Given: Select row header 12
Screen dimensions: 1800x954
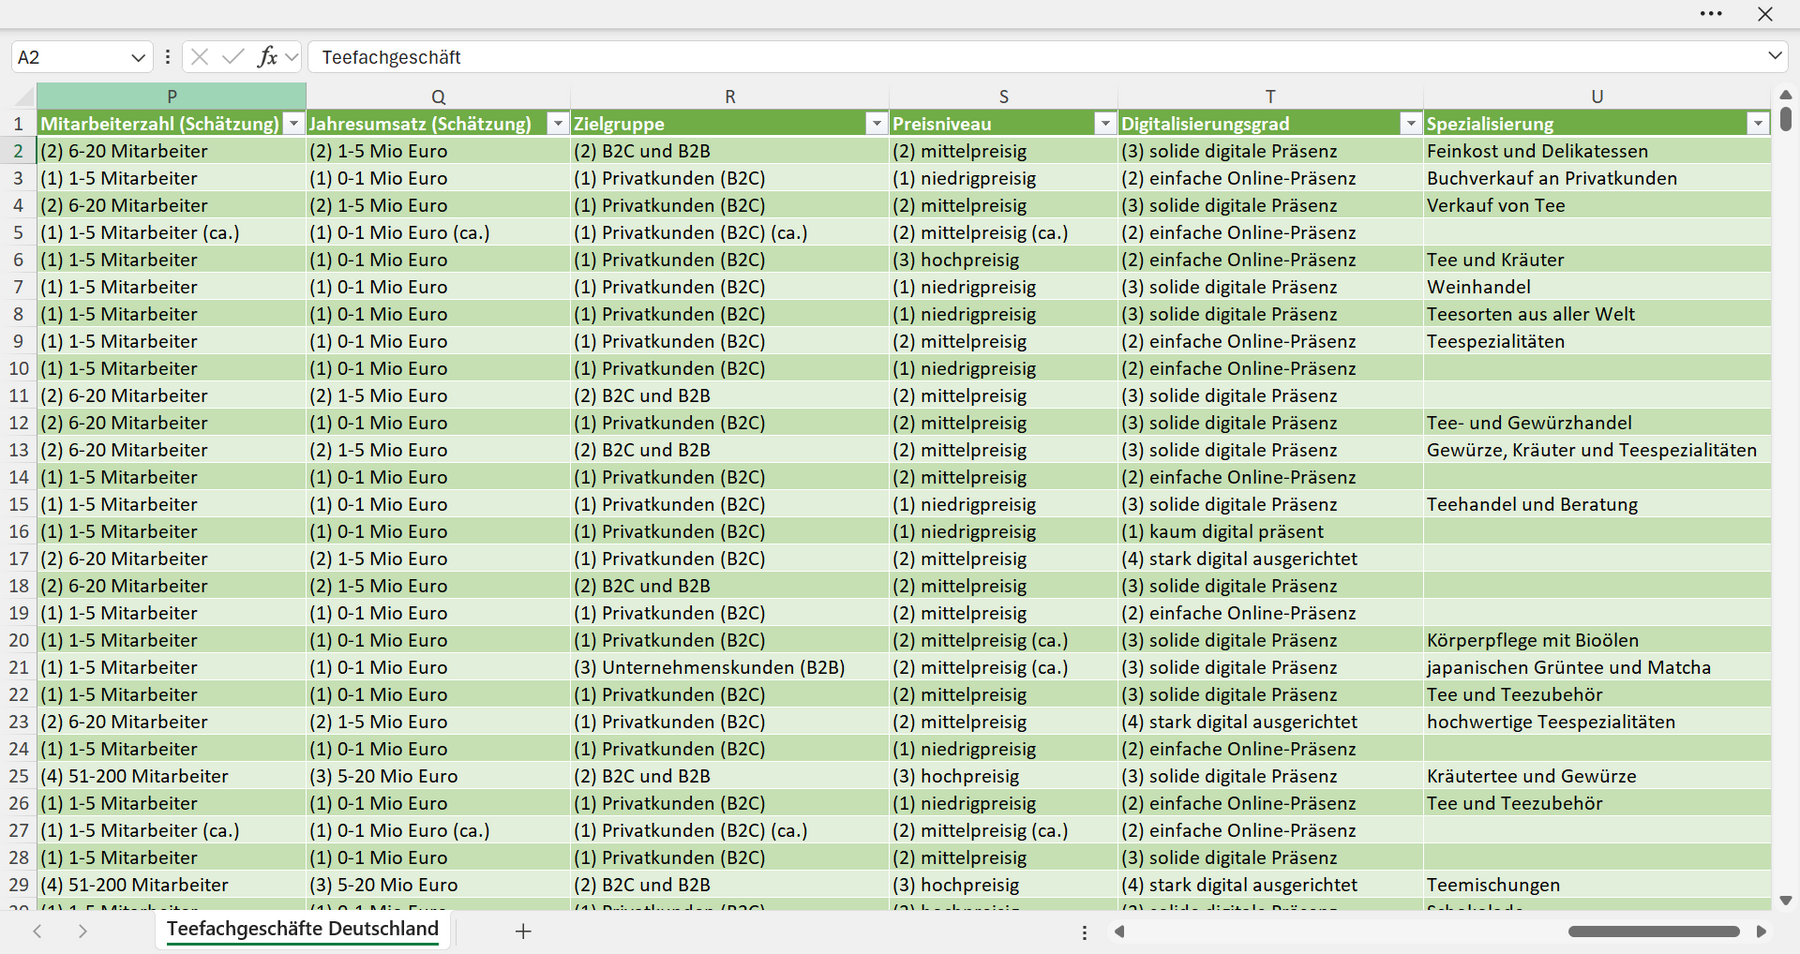Looking at the screenshot, I should 18,423.
